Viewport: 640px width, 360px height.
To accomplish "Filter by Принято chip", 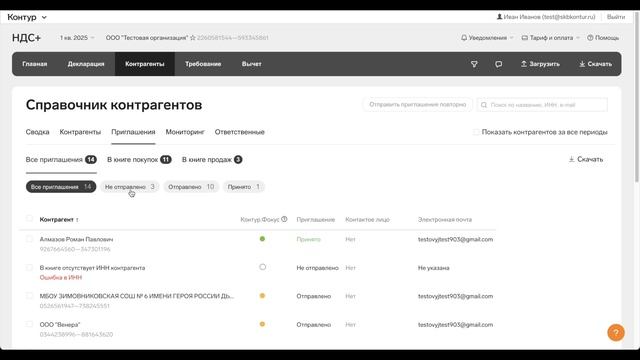I will [244, 187].
